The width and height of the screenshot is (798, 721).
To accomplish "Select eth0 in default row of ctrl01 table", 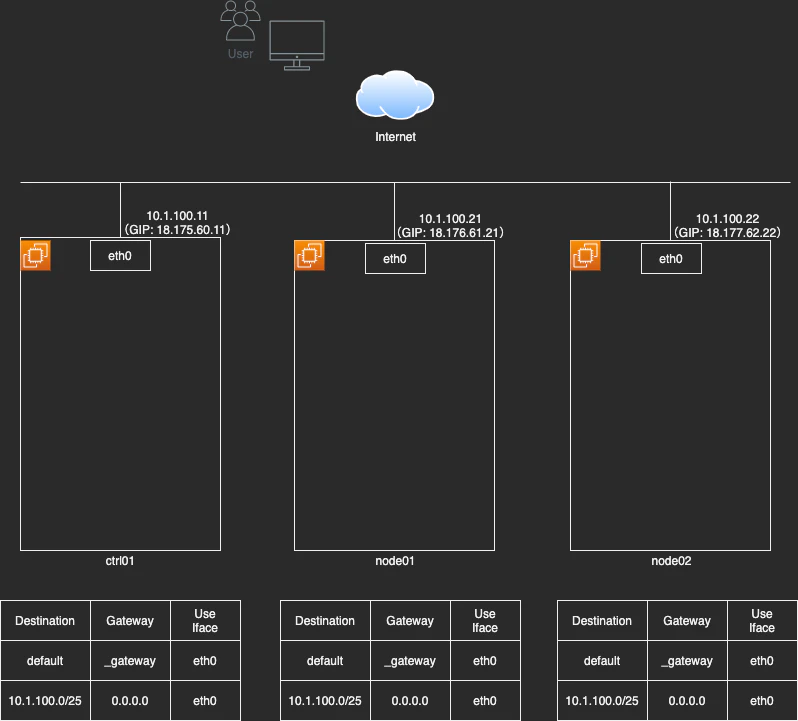I will pos(206,660).
